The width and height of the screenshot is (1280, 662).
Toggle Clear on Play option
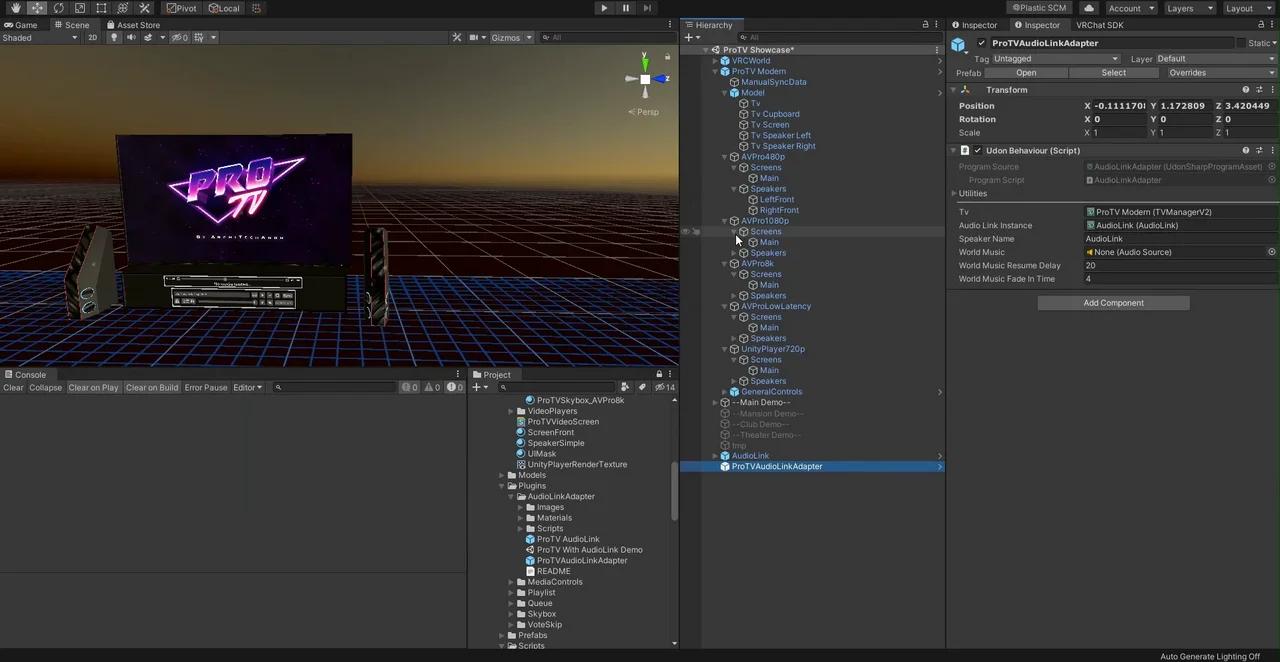93,388
